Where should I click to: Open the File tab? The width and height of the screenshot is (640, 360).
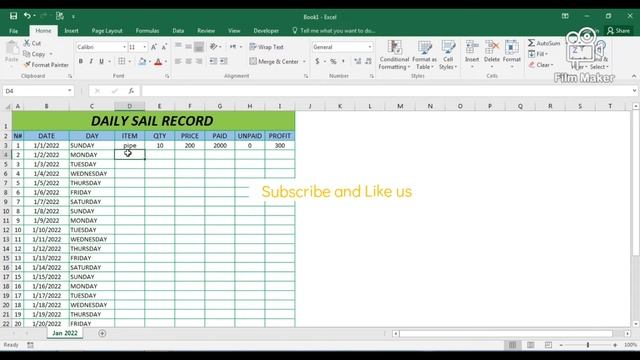(x=13, y=31)
